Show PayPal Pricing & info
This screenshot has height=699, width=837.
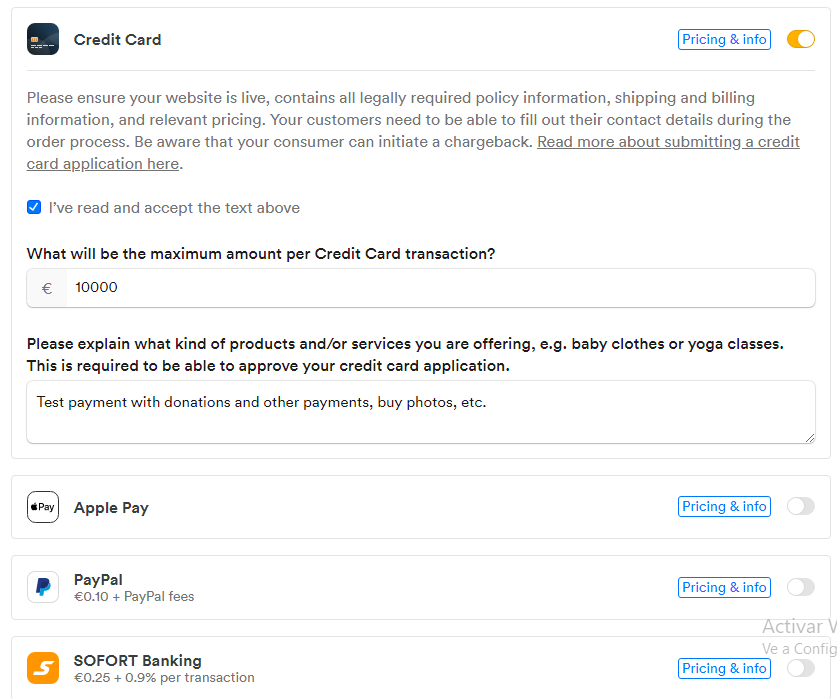coord(724,587)
